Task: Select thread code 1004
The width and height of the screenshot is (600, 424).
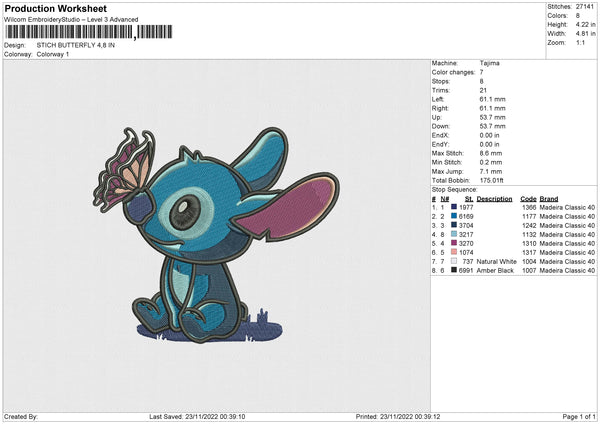Action: [529, 261]
